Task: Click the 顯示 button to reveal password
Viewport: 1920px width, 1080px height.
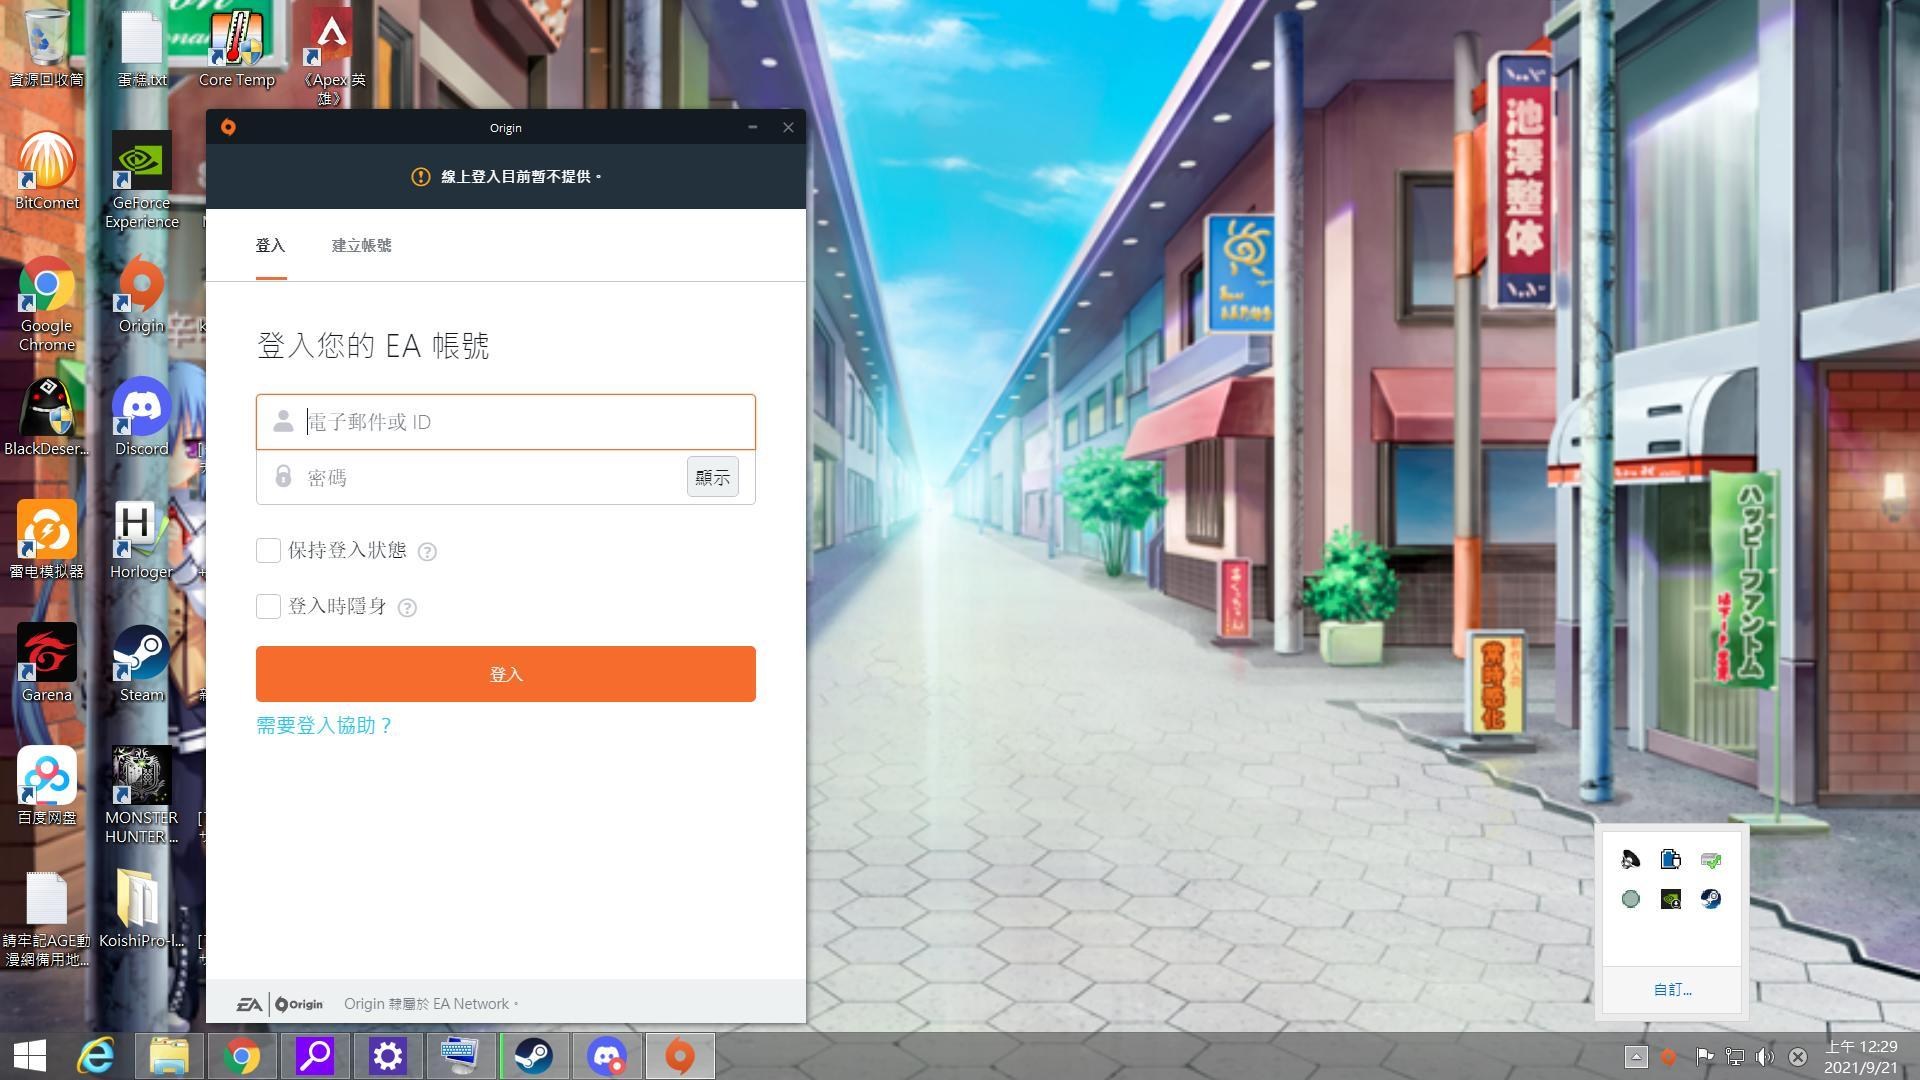Action: [713, 477]
